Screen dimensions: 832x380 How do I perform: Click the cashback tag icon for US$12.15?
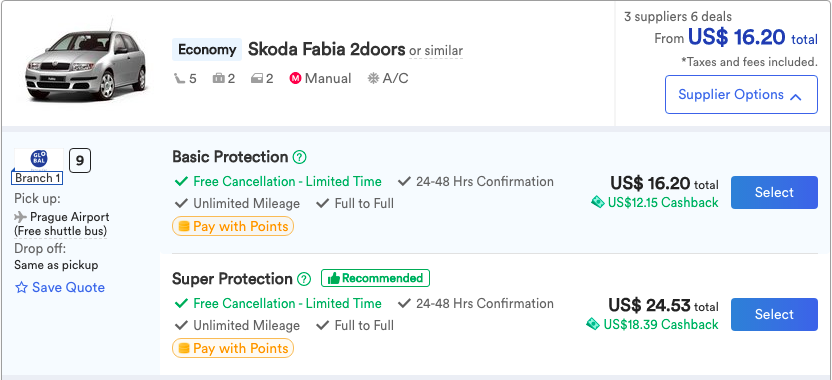[x=597, y=202]
